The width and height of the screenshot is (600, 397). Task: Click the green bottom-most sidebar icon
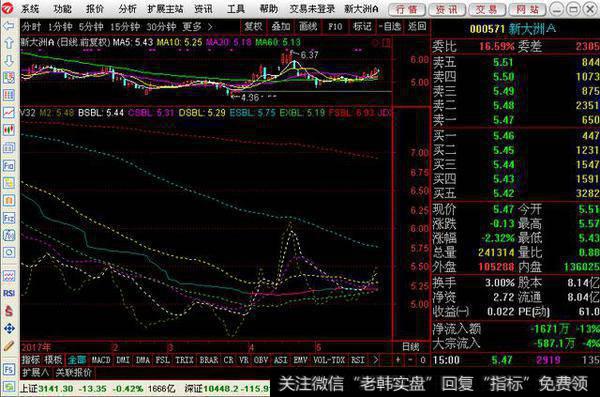tap(9, 386)
